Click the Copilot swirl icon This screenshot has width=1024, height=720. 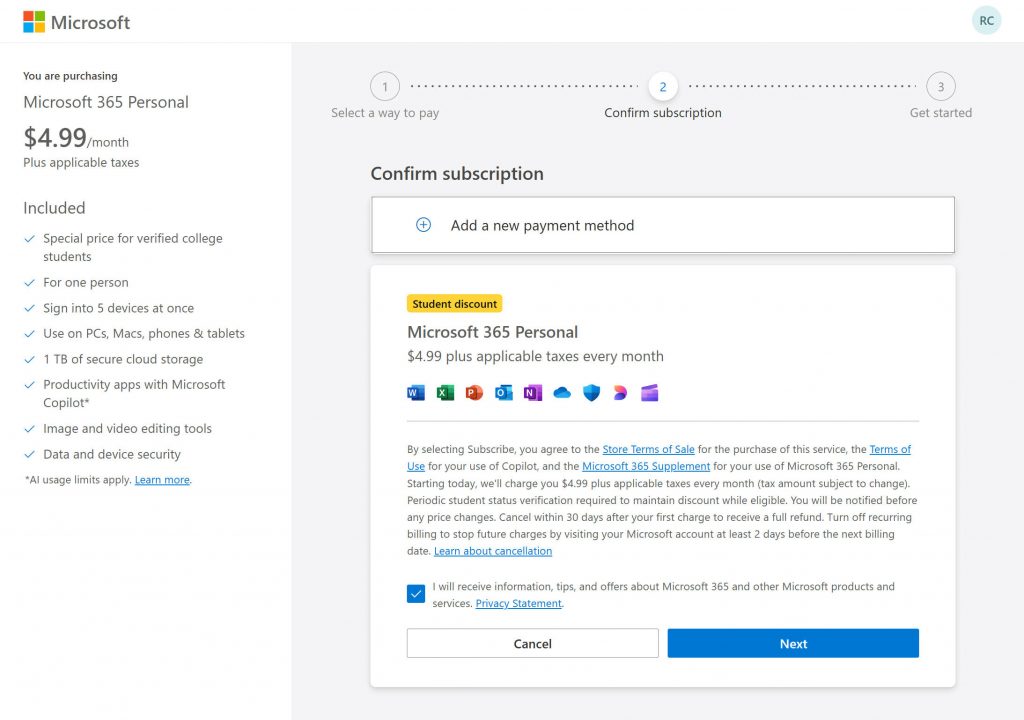click(x=621, y=392)
